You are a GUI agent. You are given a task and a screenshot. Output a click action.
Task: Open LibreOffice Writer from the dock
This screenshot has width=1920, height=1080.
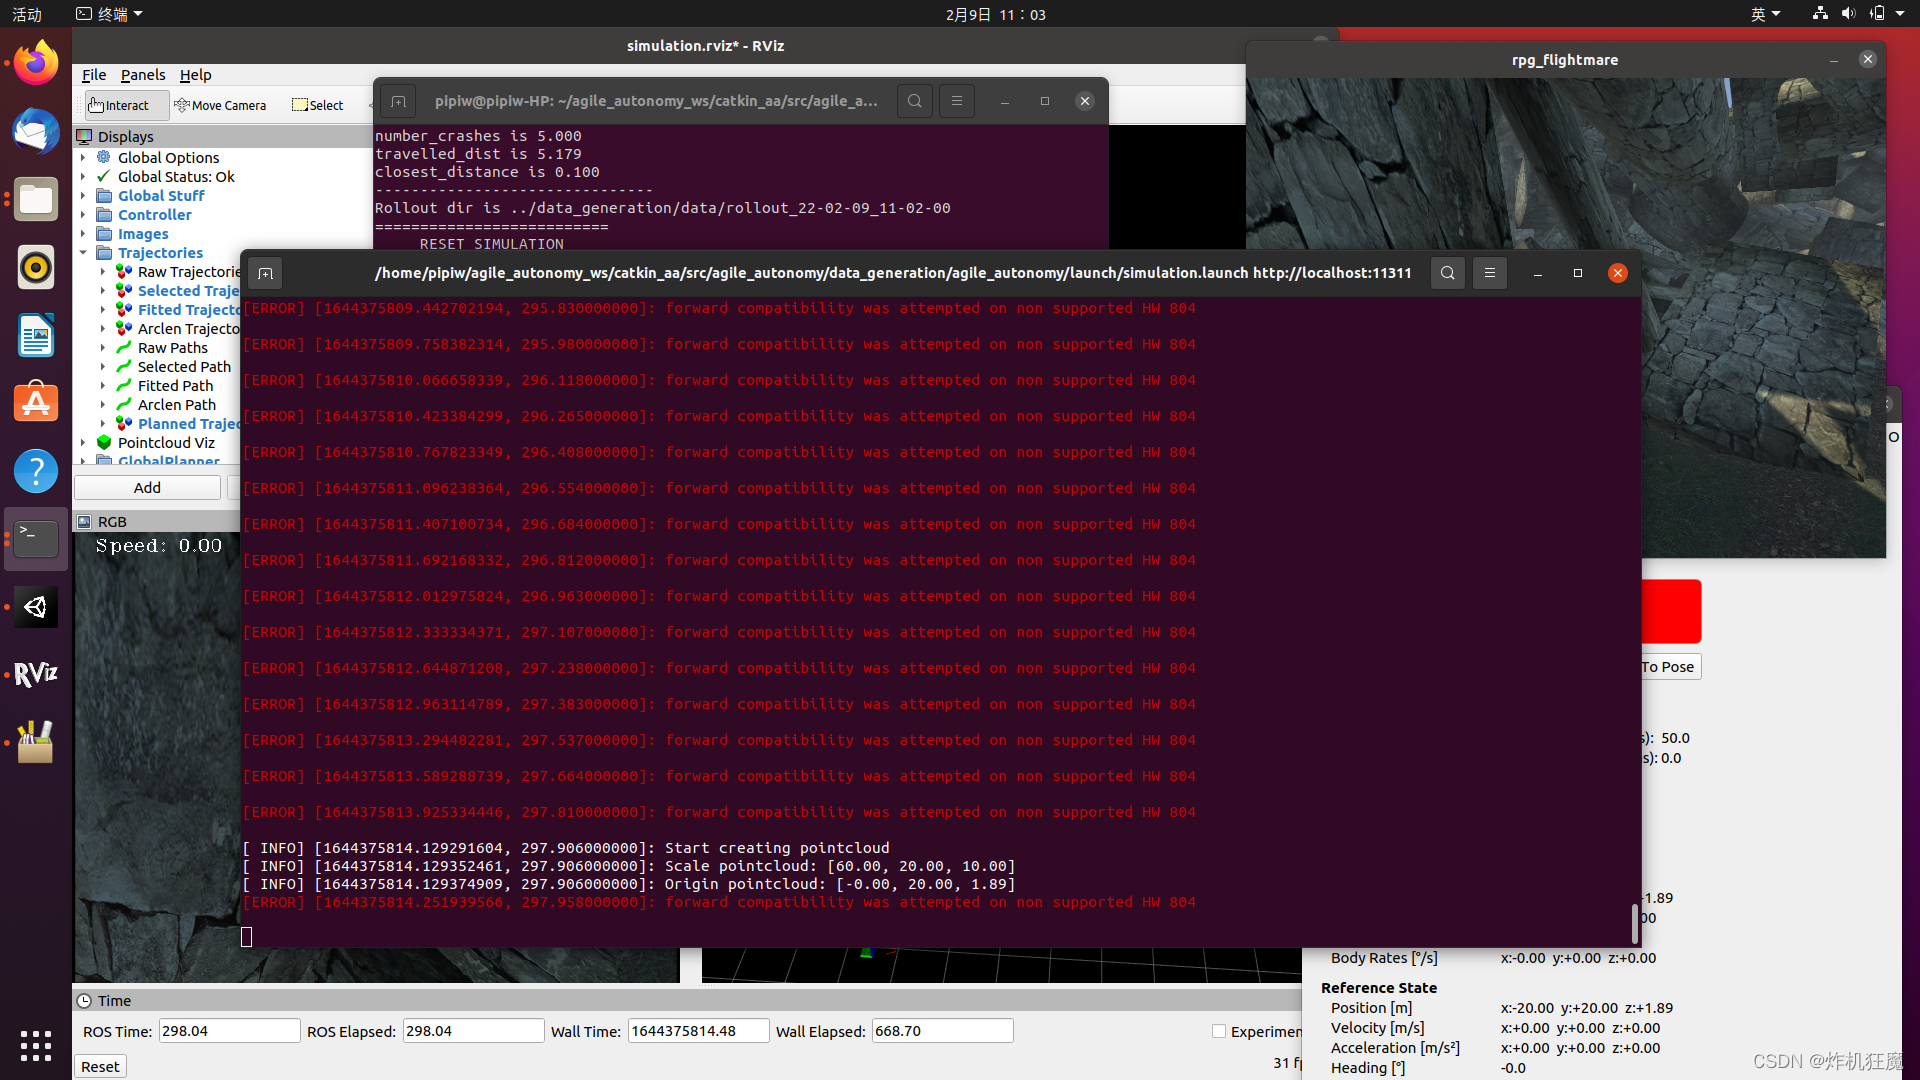(36, 335)
